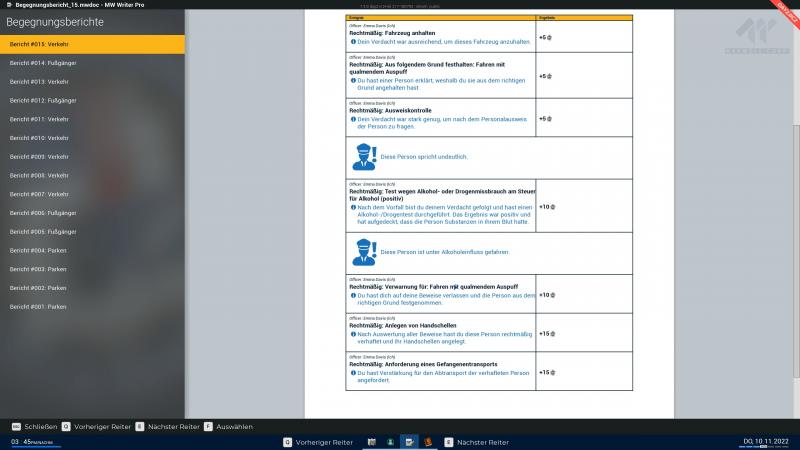
Task: Open Bericht #007: Verkehr
Action: (x=92, y=194)
